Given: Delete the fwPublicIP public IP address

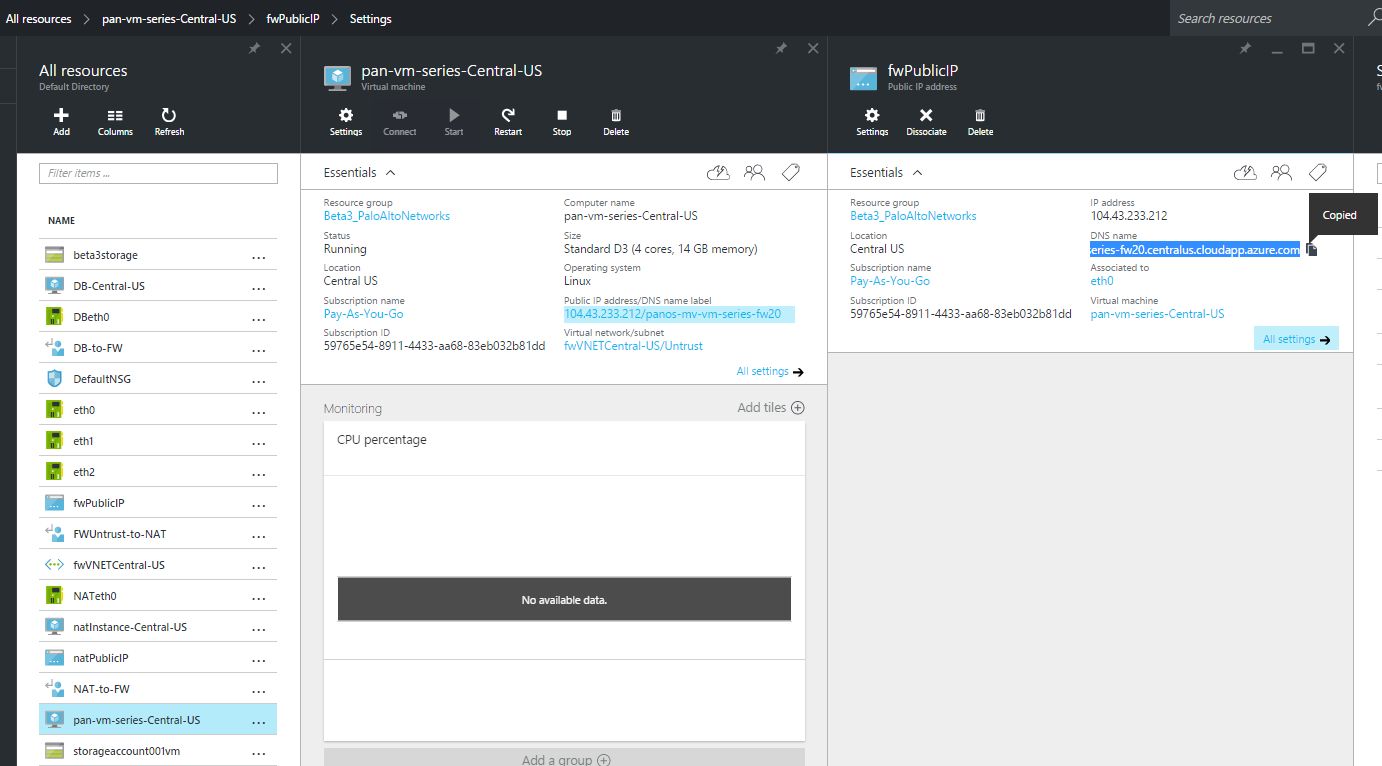Looking at the screenshot, I should pyautogui.click(x=980, y=122).
